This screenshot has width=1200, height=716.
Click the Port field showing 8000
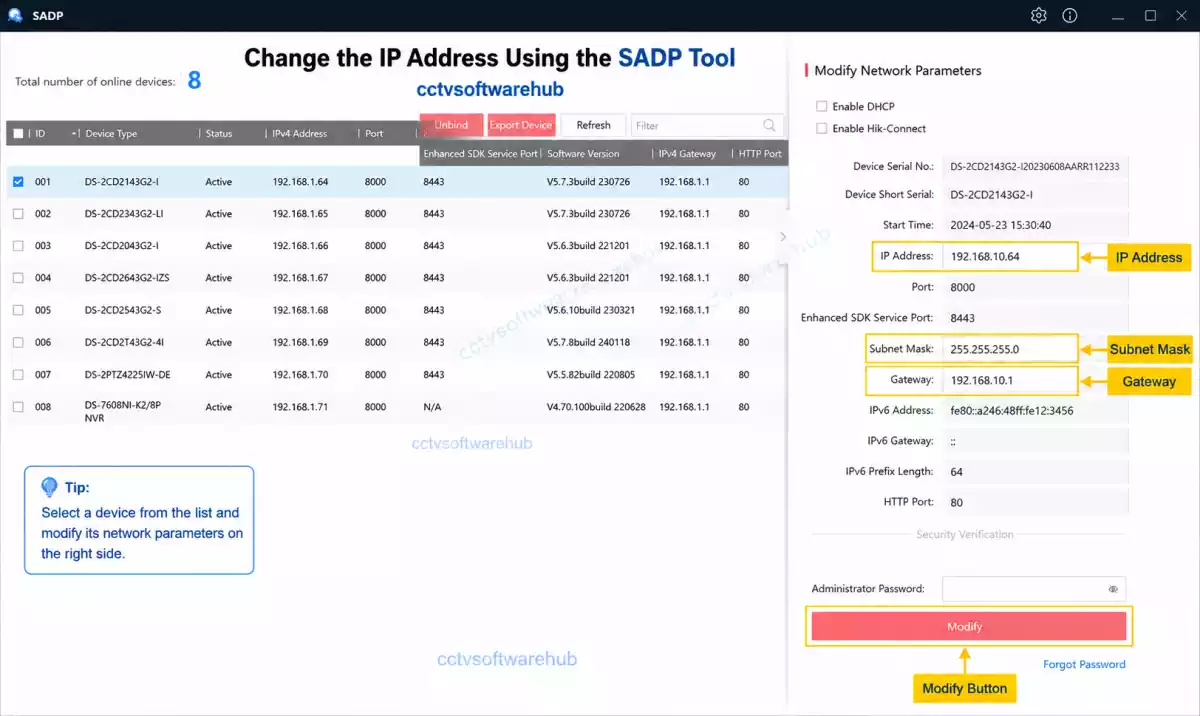(1035, 287)
